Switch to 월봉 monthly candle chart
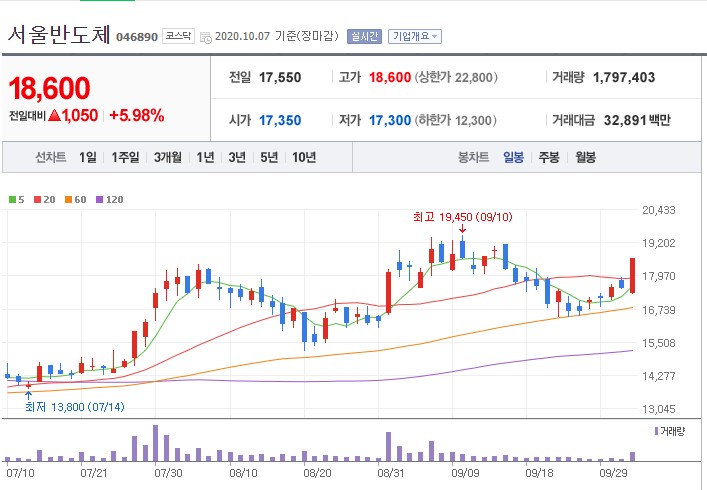The height and width of the screenshot is (490, 707). [585, 157]
